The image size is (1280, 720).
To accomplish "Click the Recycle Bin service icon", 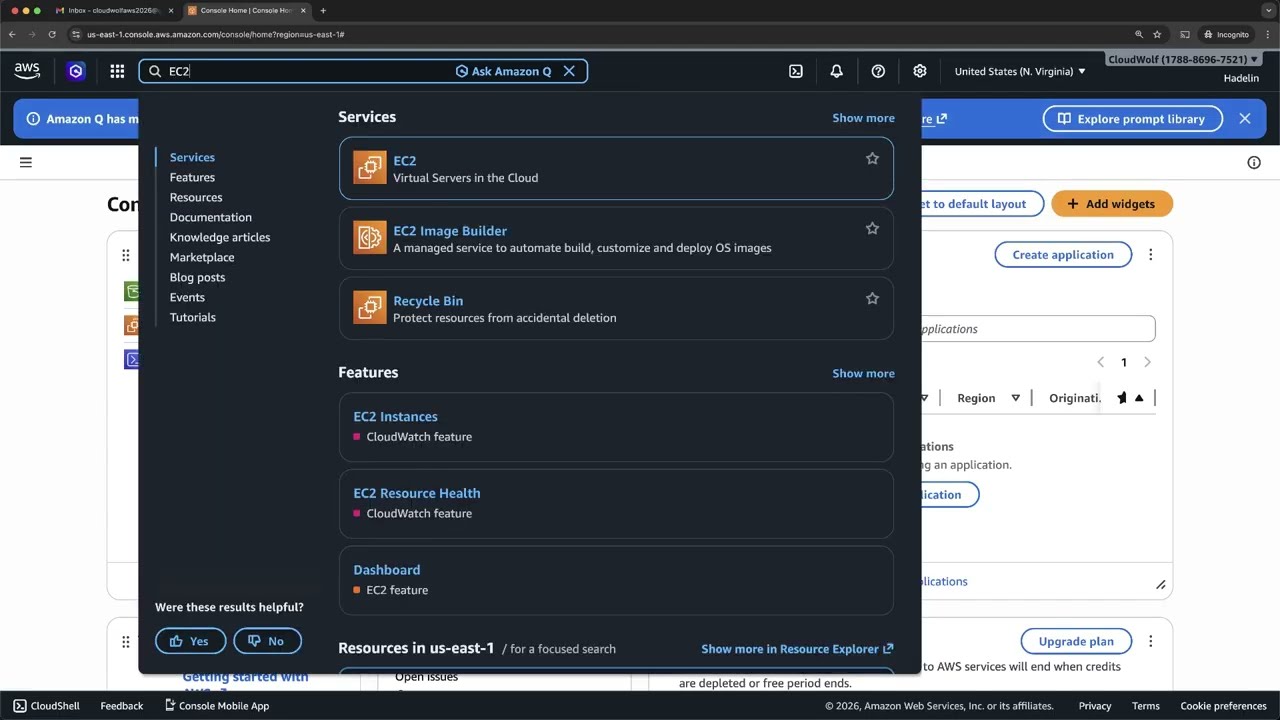I will [x=370, y=308].
